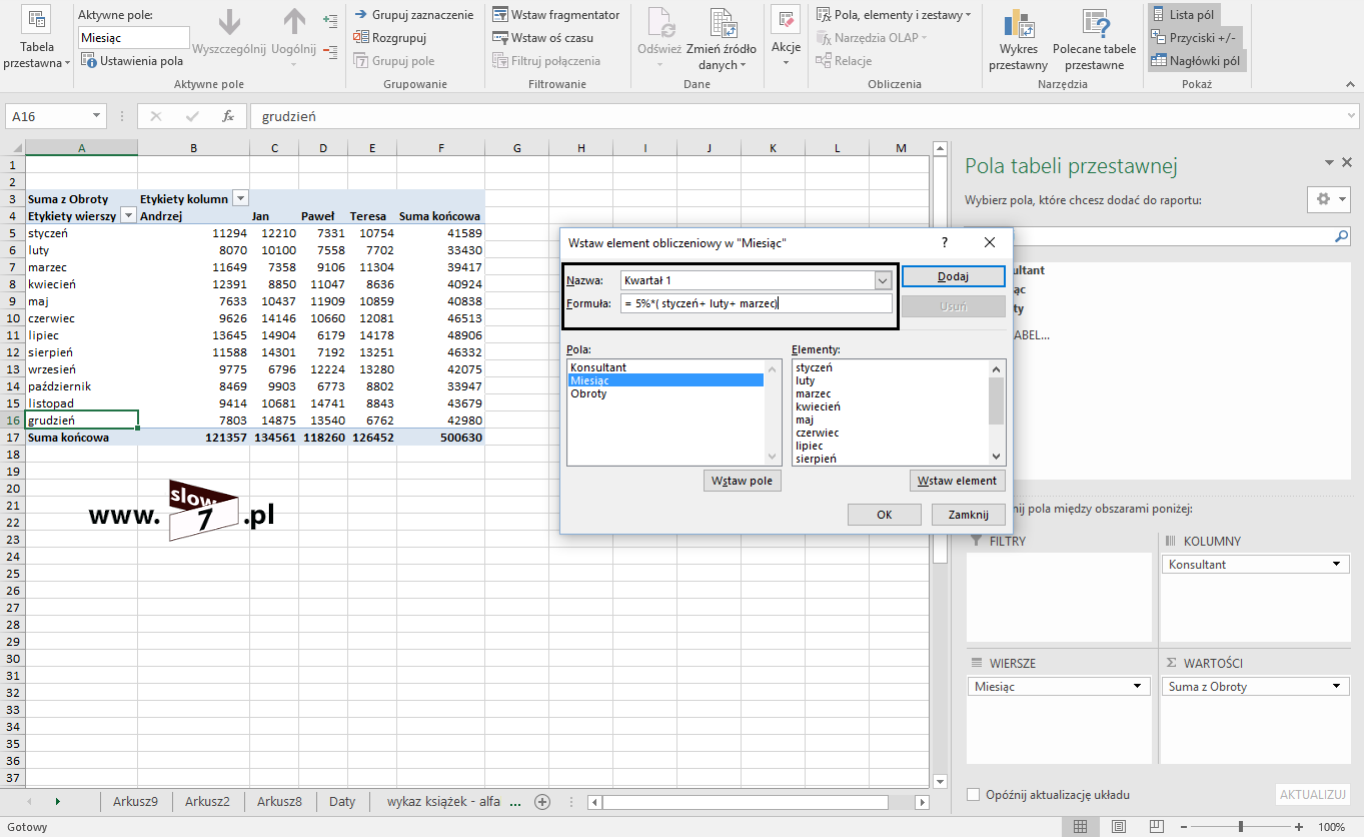Click Zmień źródło danych
The height and width of the screenshot is (837, 1364).
(721, 39)
